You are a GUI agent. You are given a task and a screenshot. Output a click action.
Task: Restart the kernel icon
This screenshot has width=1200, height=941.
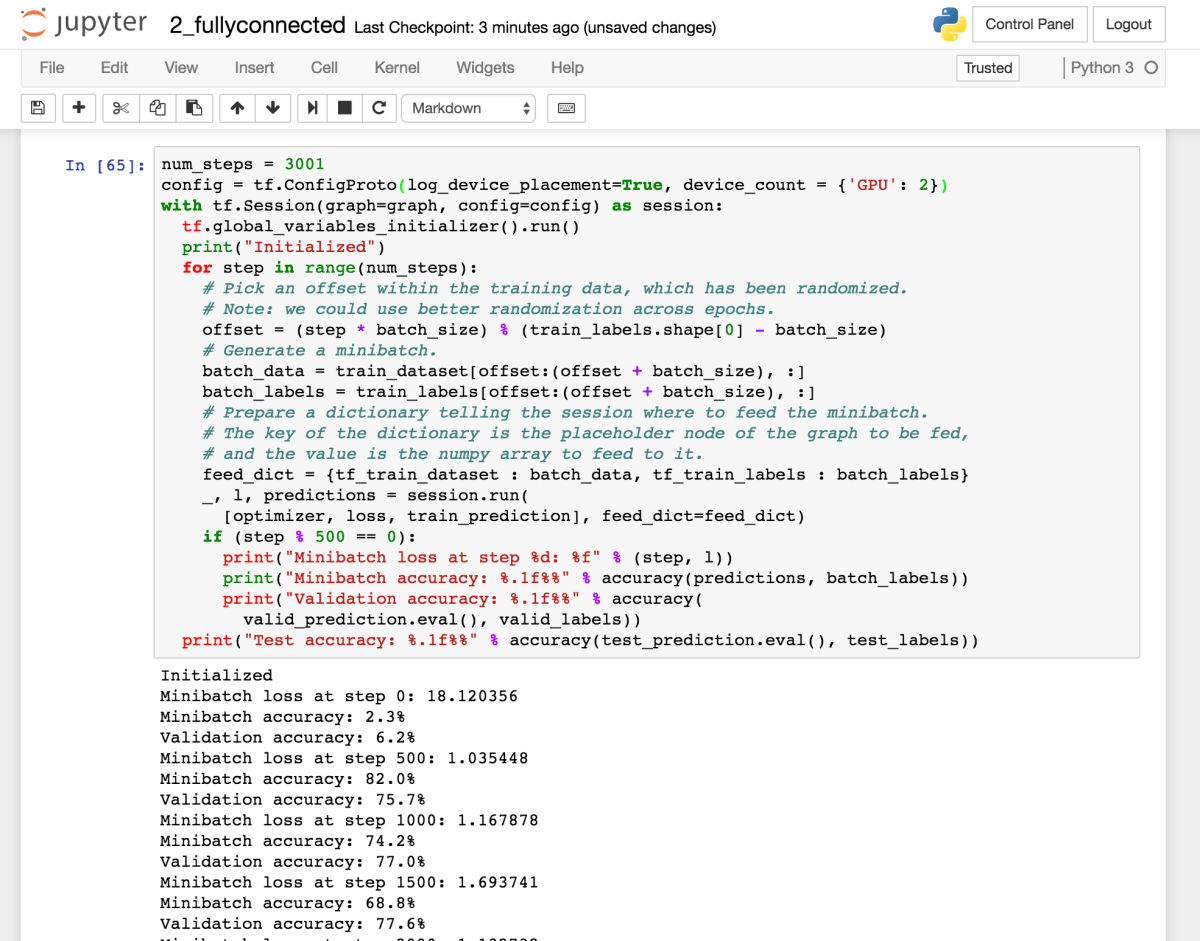378,108
